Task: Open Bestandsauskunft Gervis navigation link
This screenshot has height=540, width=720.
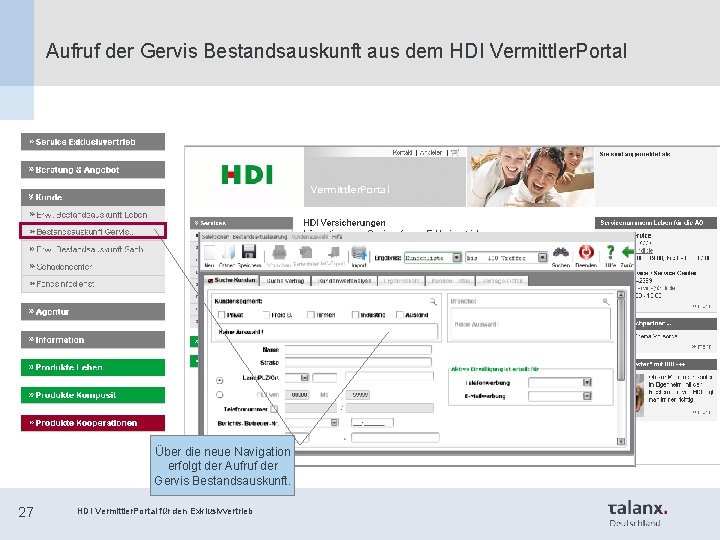Action: pyautogui.click(x=93, y=231)
